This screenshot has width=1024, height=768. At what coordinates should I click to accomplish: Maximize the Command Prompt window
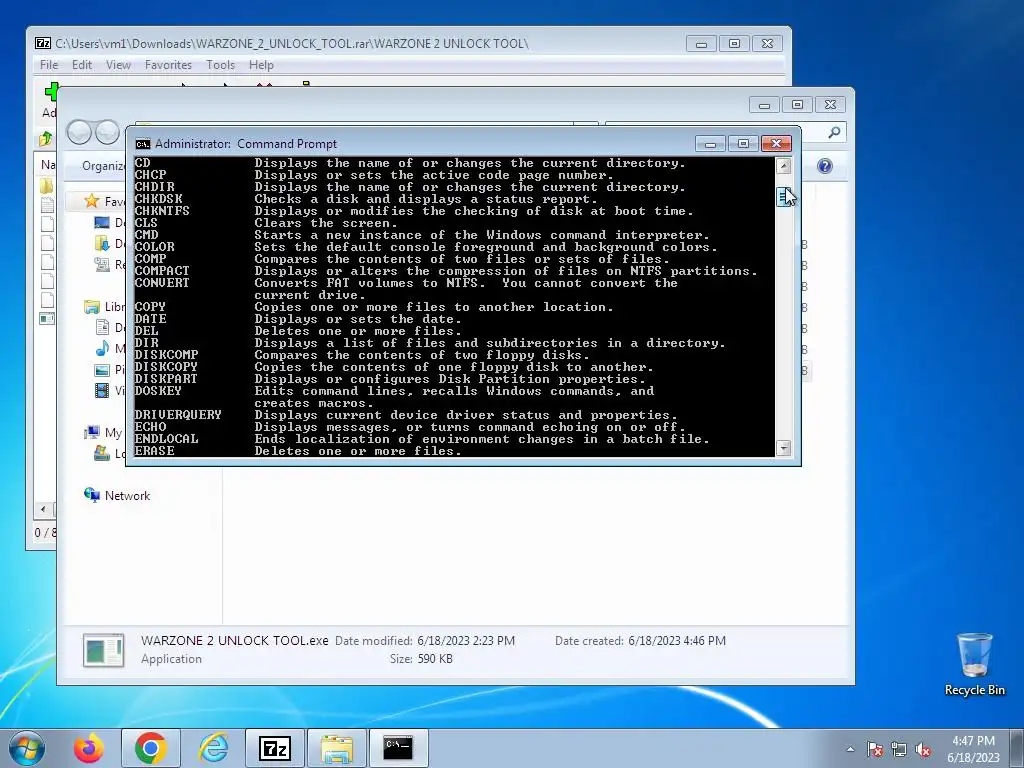[x=743, y=144]
